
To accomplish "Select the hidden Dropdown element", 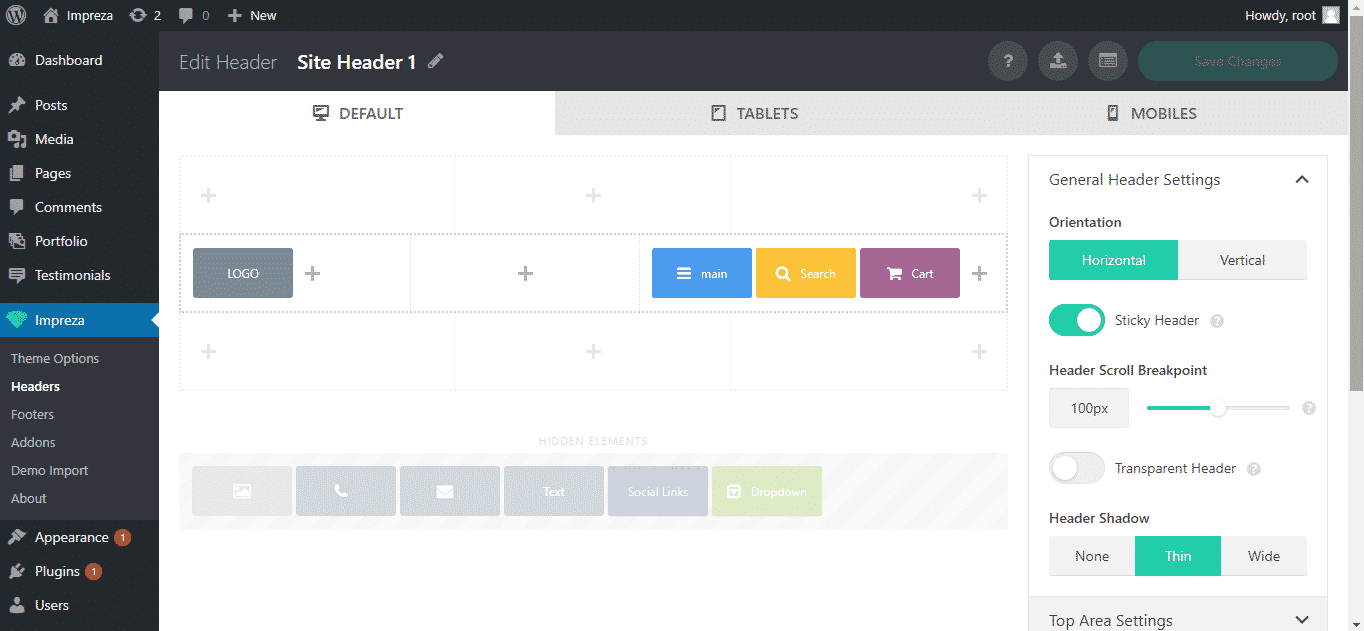I will click(x=767, y=491).
